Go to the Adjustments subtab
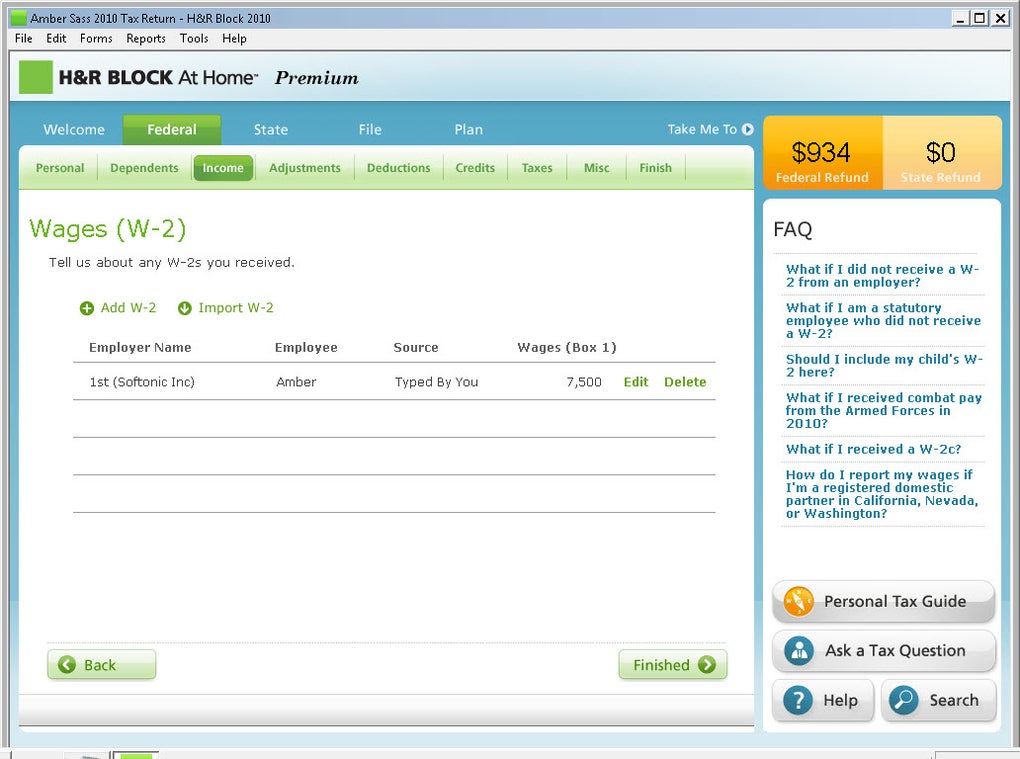 tap(304, 168)
